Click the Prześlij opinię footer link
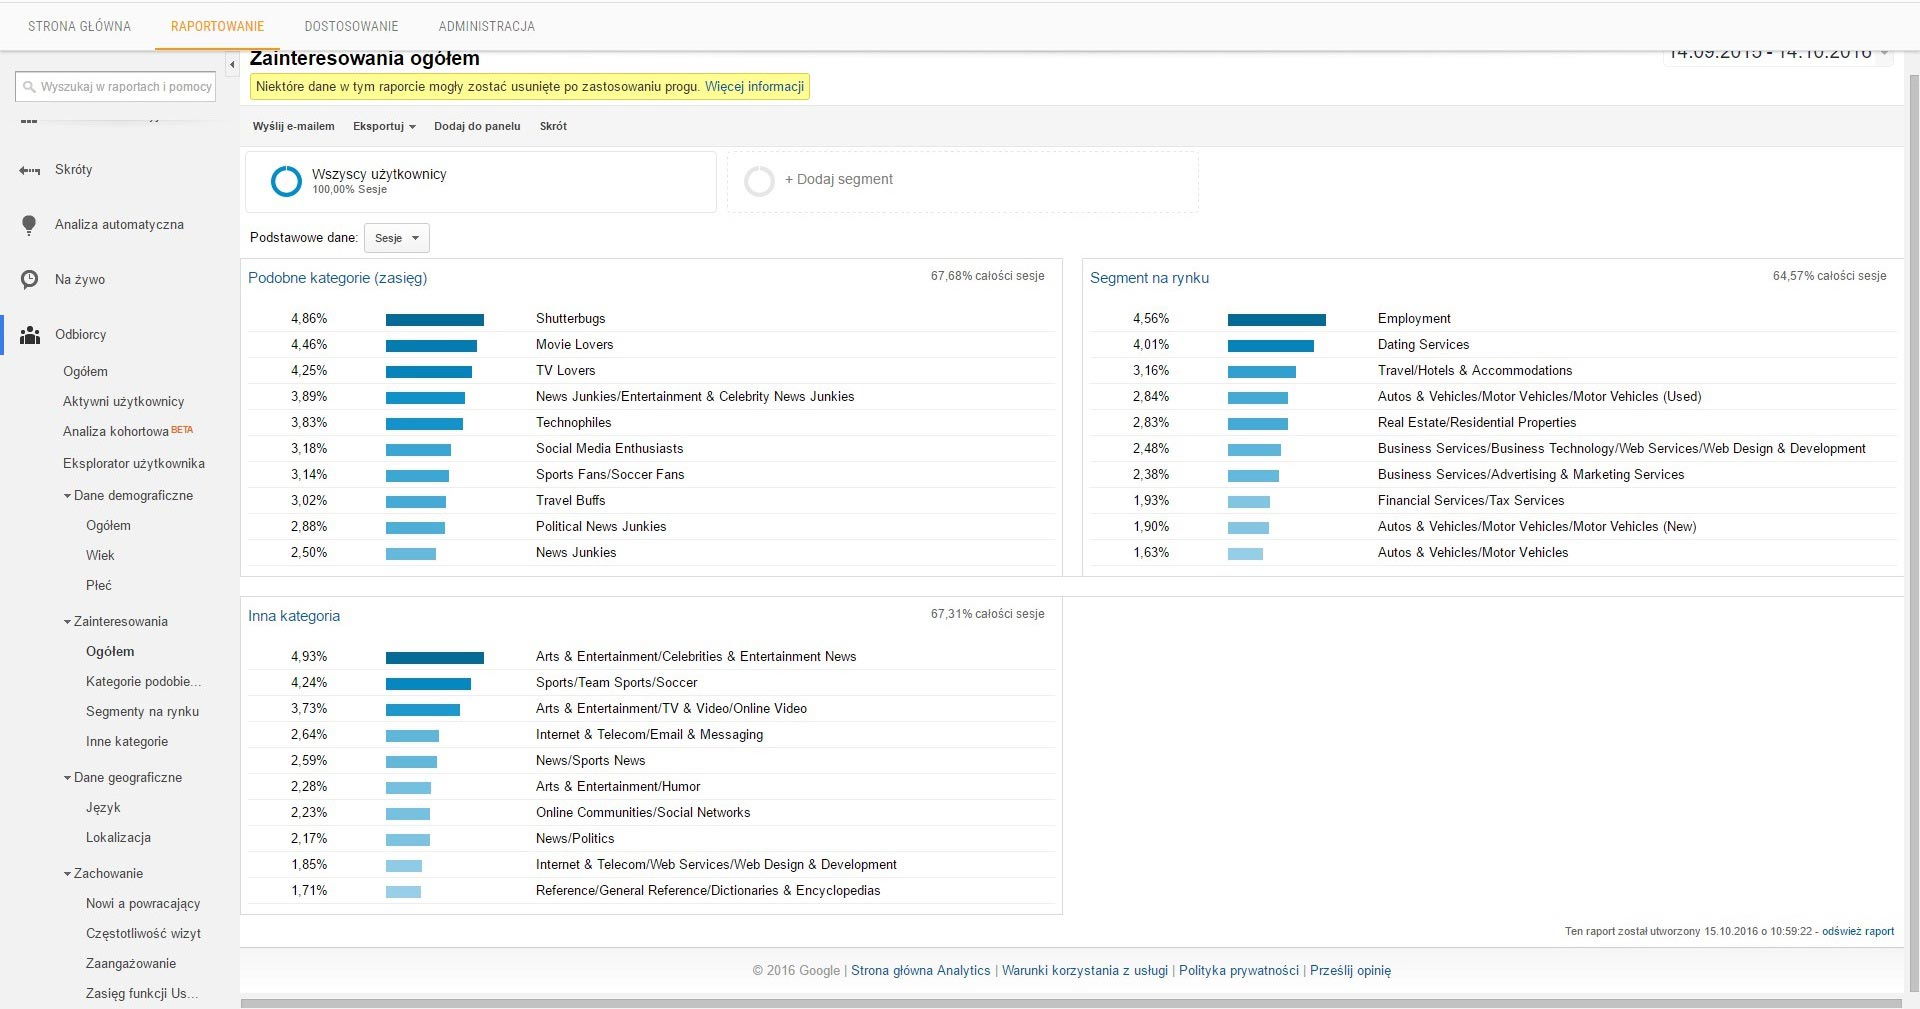 point(1350,970)
